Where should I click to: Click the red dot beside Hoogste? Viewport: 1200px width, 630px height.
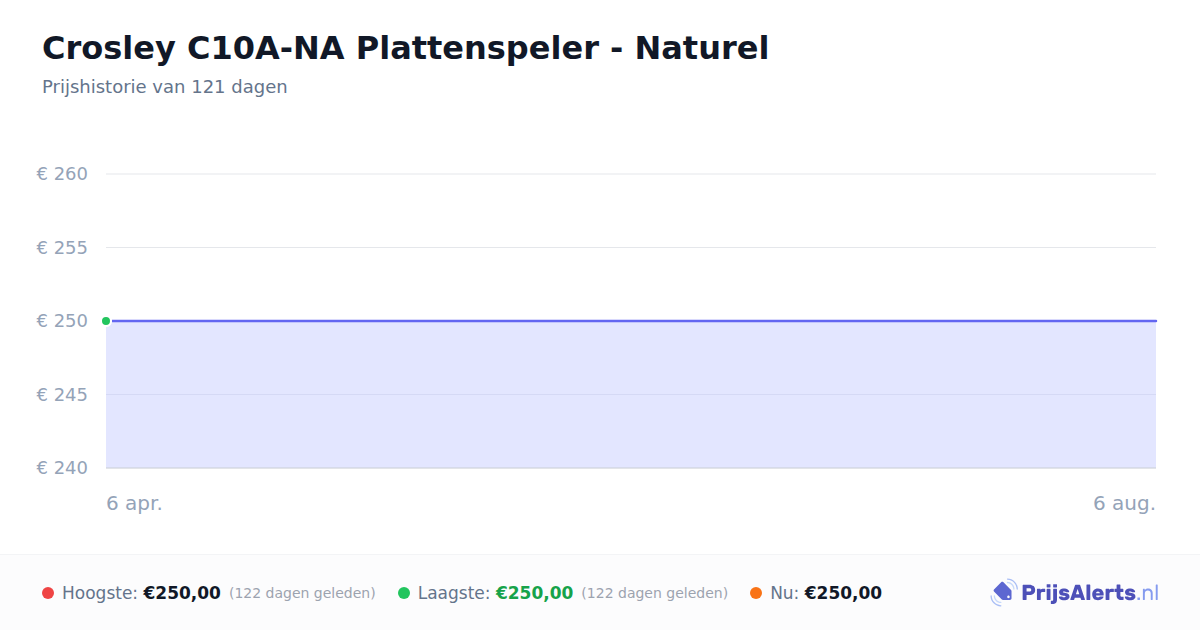(48, 593)
